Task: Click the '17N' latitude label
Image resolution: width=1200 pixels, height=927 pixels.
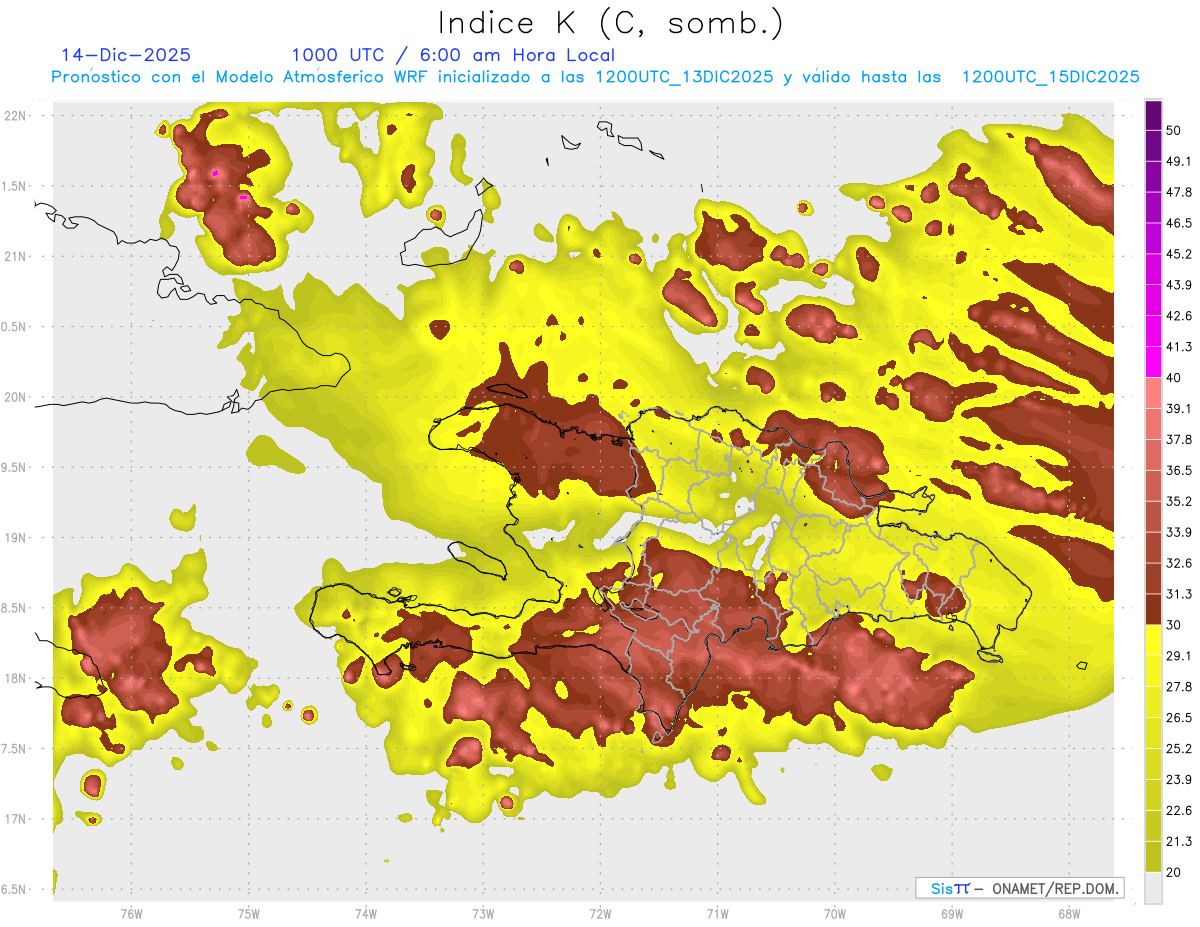Action: 16,819
